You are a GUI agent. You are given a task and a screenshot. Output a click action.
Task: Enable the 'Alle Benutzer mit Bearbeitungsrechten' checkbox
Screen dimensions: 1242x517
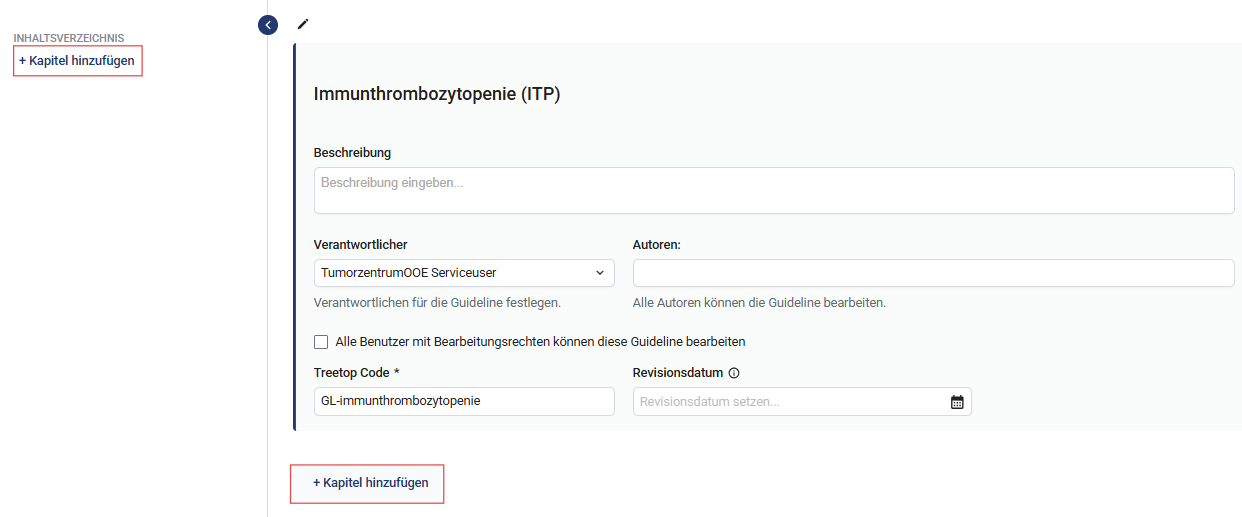(321, 342)
